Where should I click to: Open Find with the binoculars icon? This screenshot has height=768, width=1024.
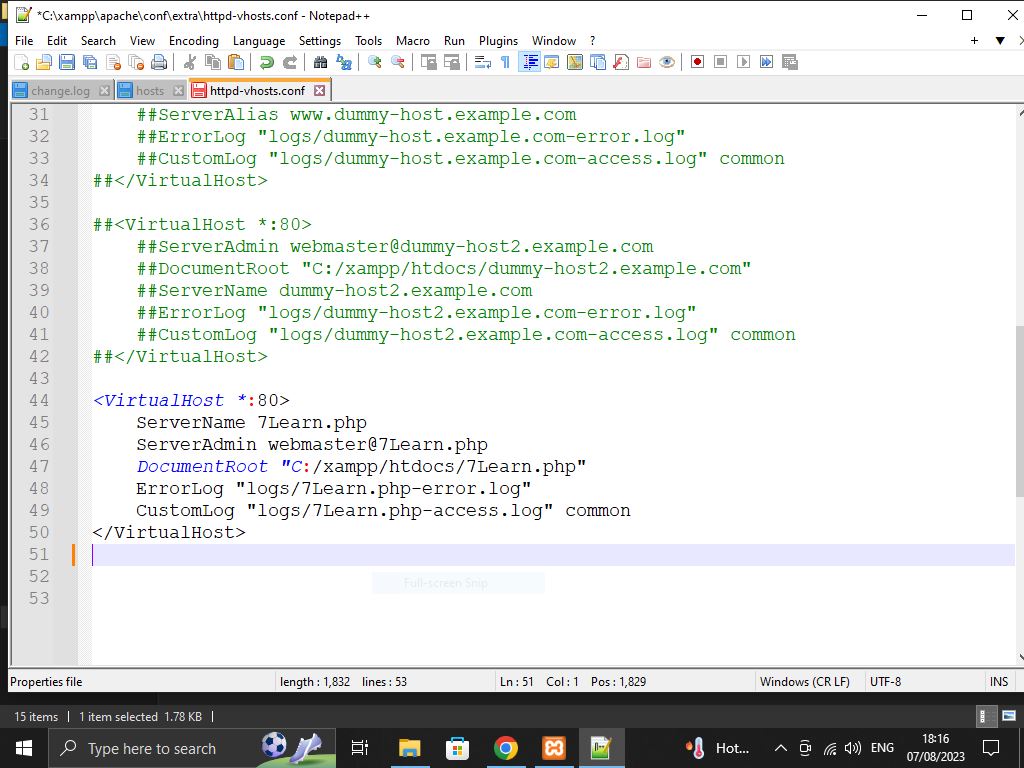coord(320,62)
